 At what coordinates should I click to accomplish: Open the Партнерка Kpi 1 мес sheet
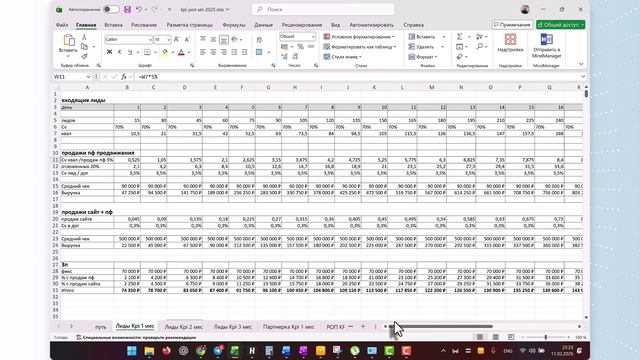pyautogui.click(x=289, y=327)
